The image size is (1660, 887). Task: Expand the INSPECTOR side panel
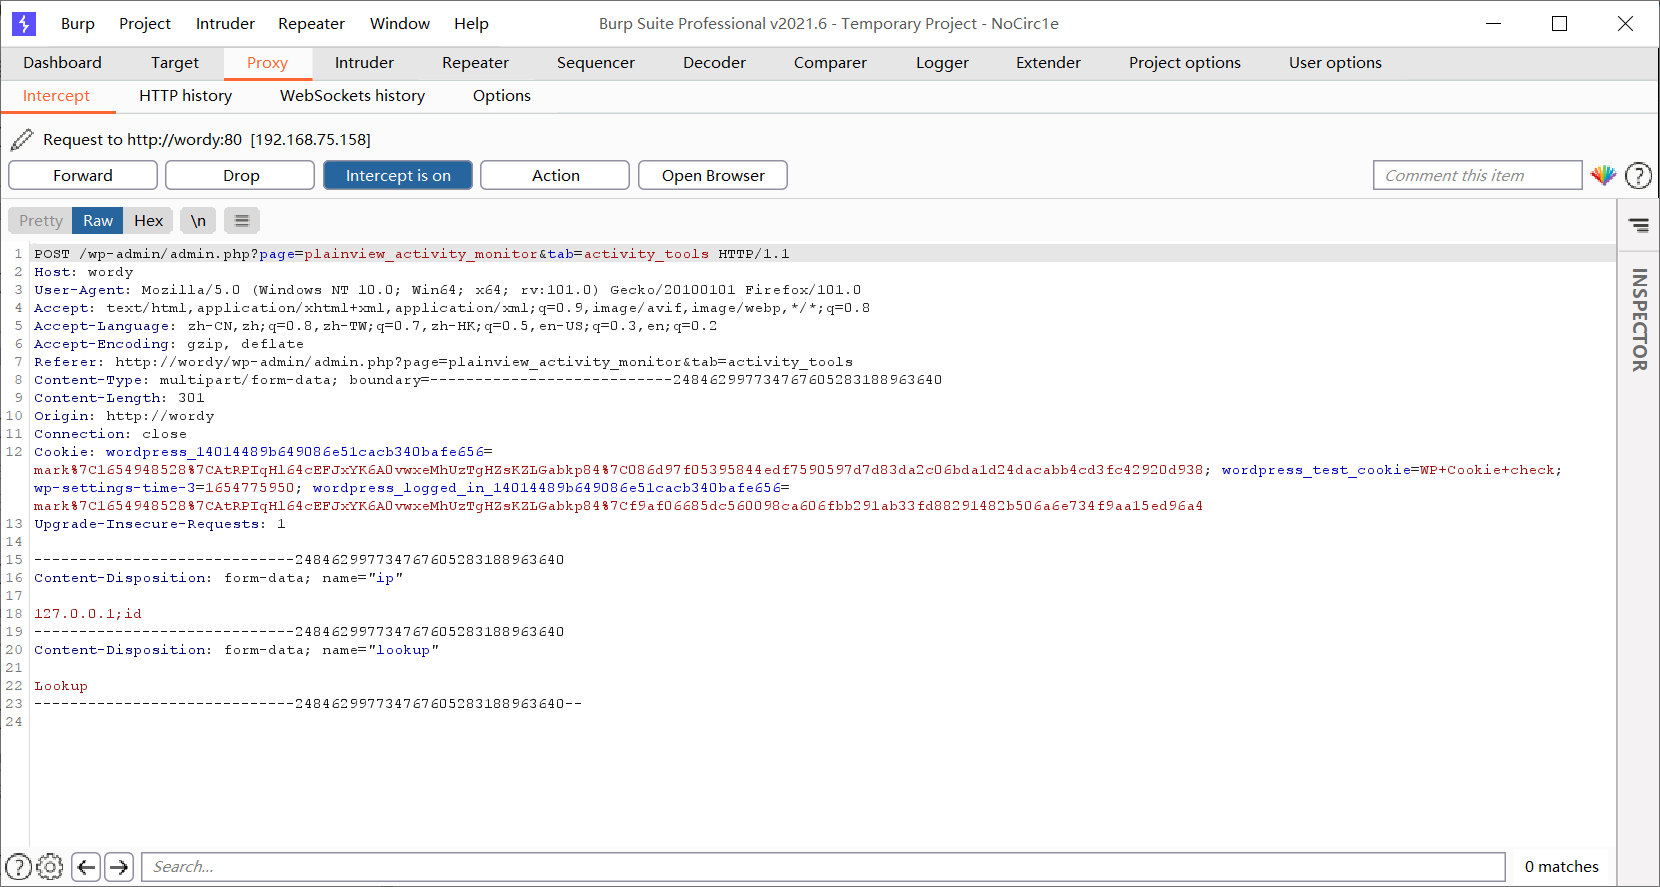[1638, 320]
